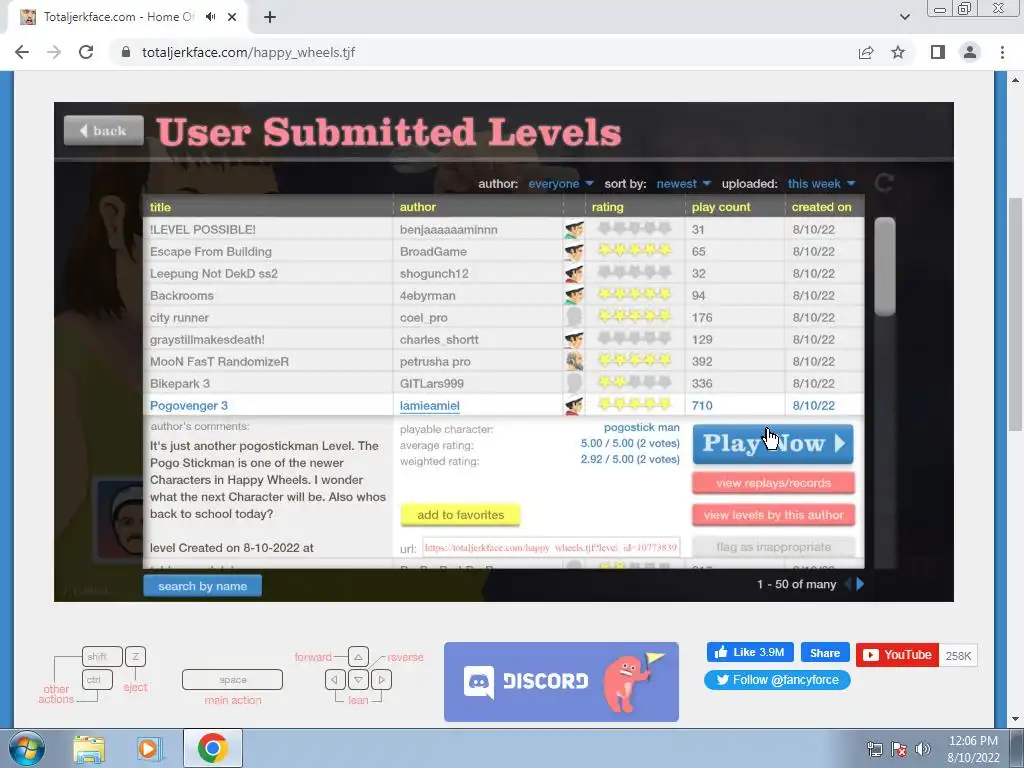Click the Facebook Like 3.9M button
Screen dimensions: 1024x768
(x=750, y=652)
